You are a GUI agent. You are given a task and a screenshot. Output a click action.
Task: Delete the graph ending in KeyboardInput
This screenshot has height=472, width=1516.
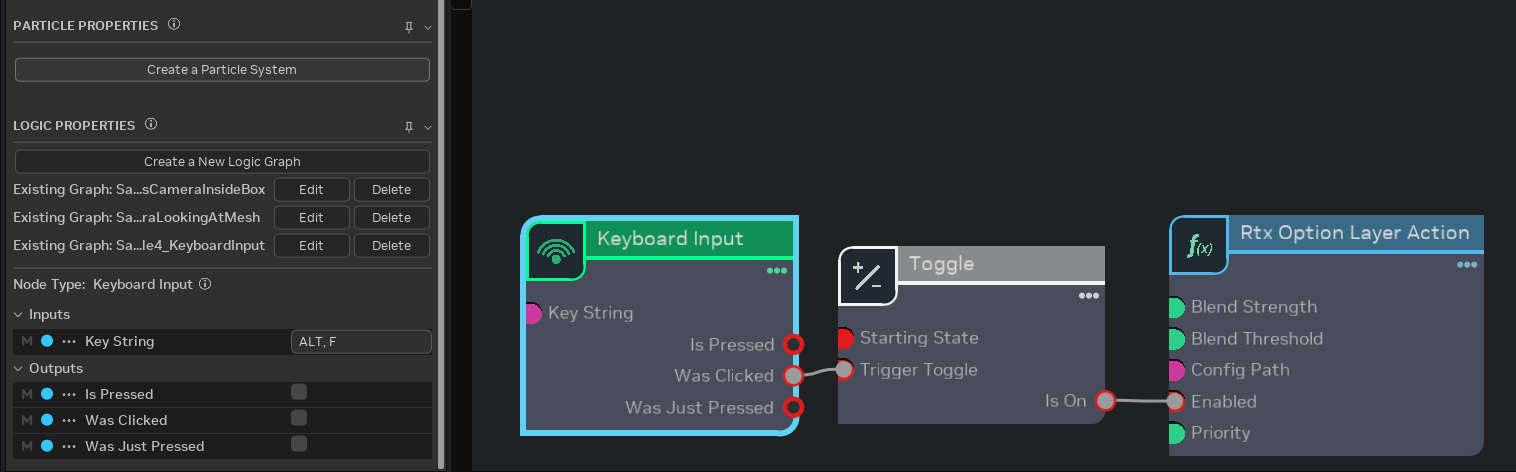click(x=391, y=245)
